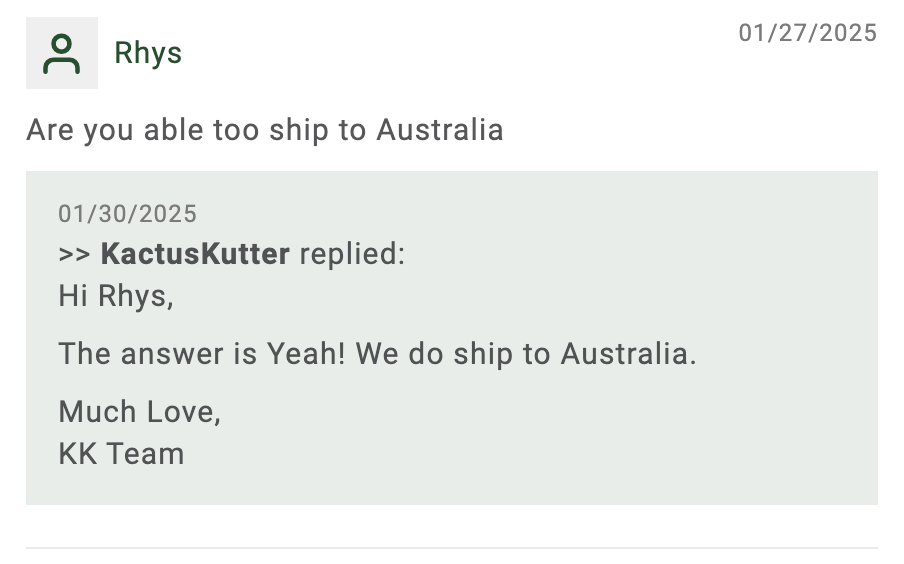Select the question text about shipping
Screen dimensions: 904x564
click(x=265, y=130)
